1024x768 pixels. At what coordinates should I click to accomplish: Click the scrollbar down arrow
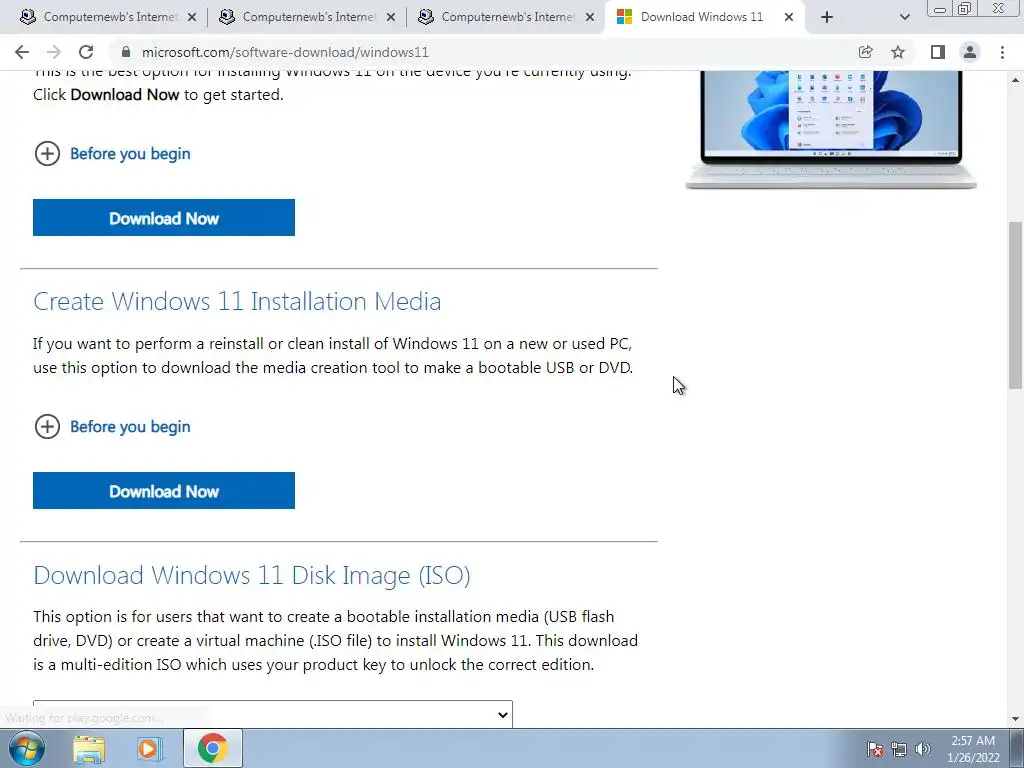coord(1016,719)
